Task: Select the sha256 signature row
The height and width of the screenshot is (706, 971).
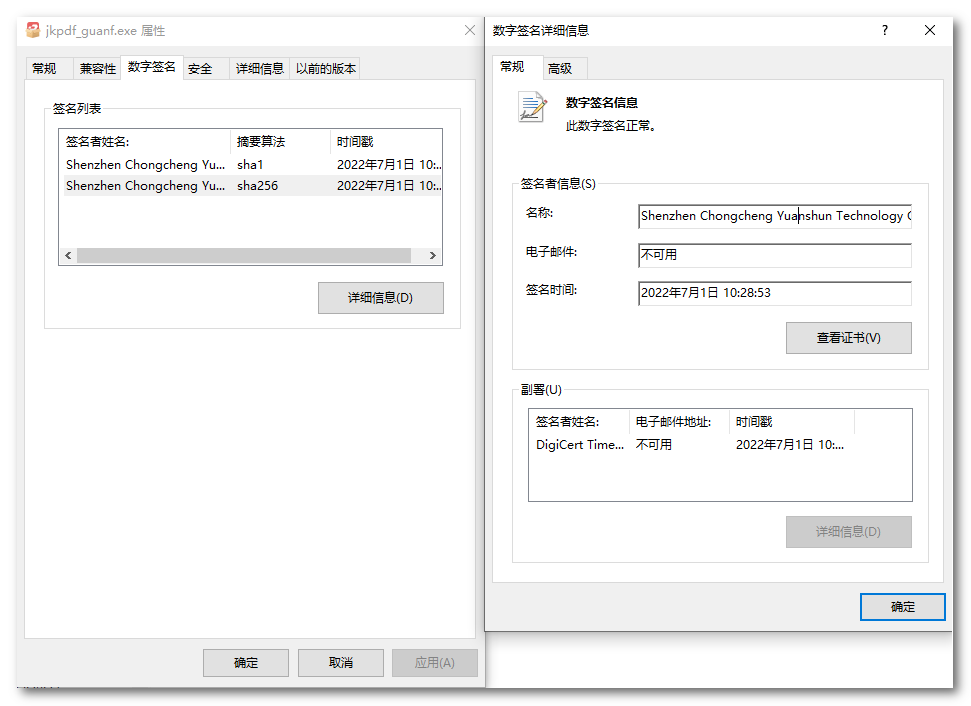Action: [x=250, y=186]
